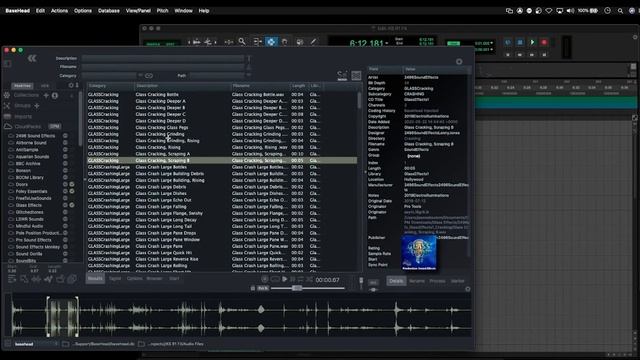Adjust the pitch slider handle
The image size is (640, 360).
coord(297,288)
